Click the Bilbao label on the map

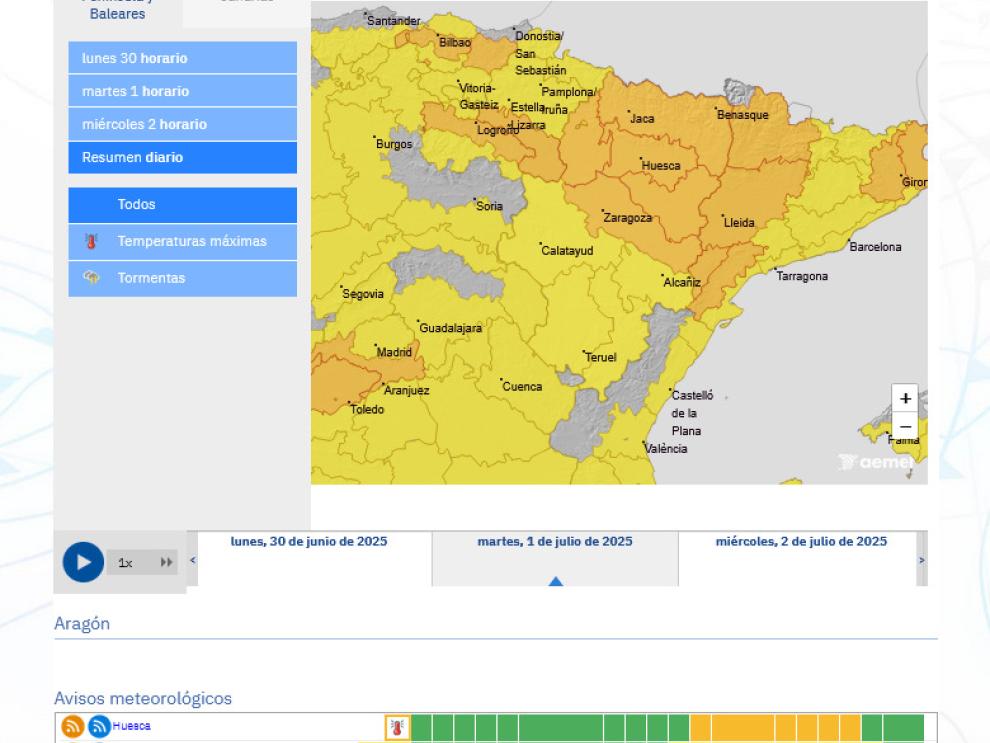point(455,42)
